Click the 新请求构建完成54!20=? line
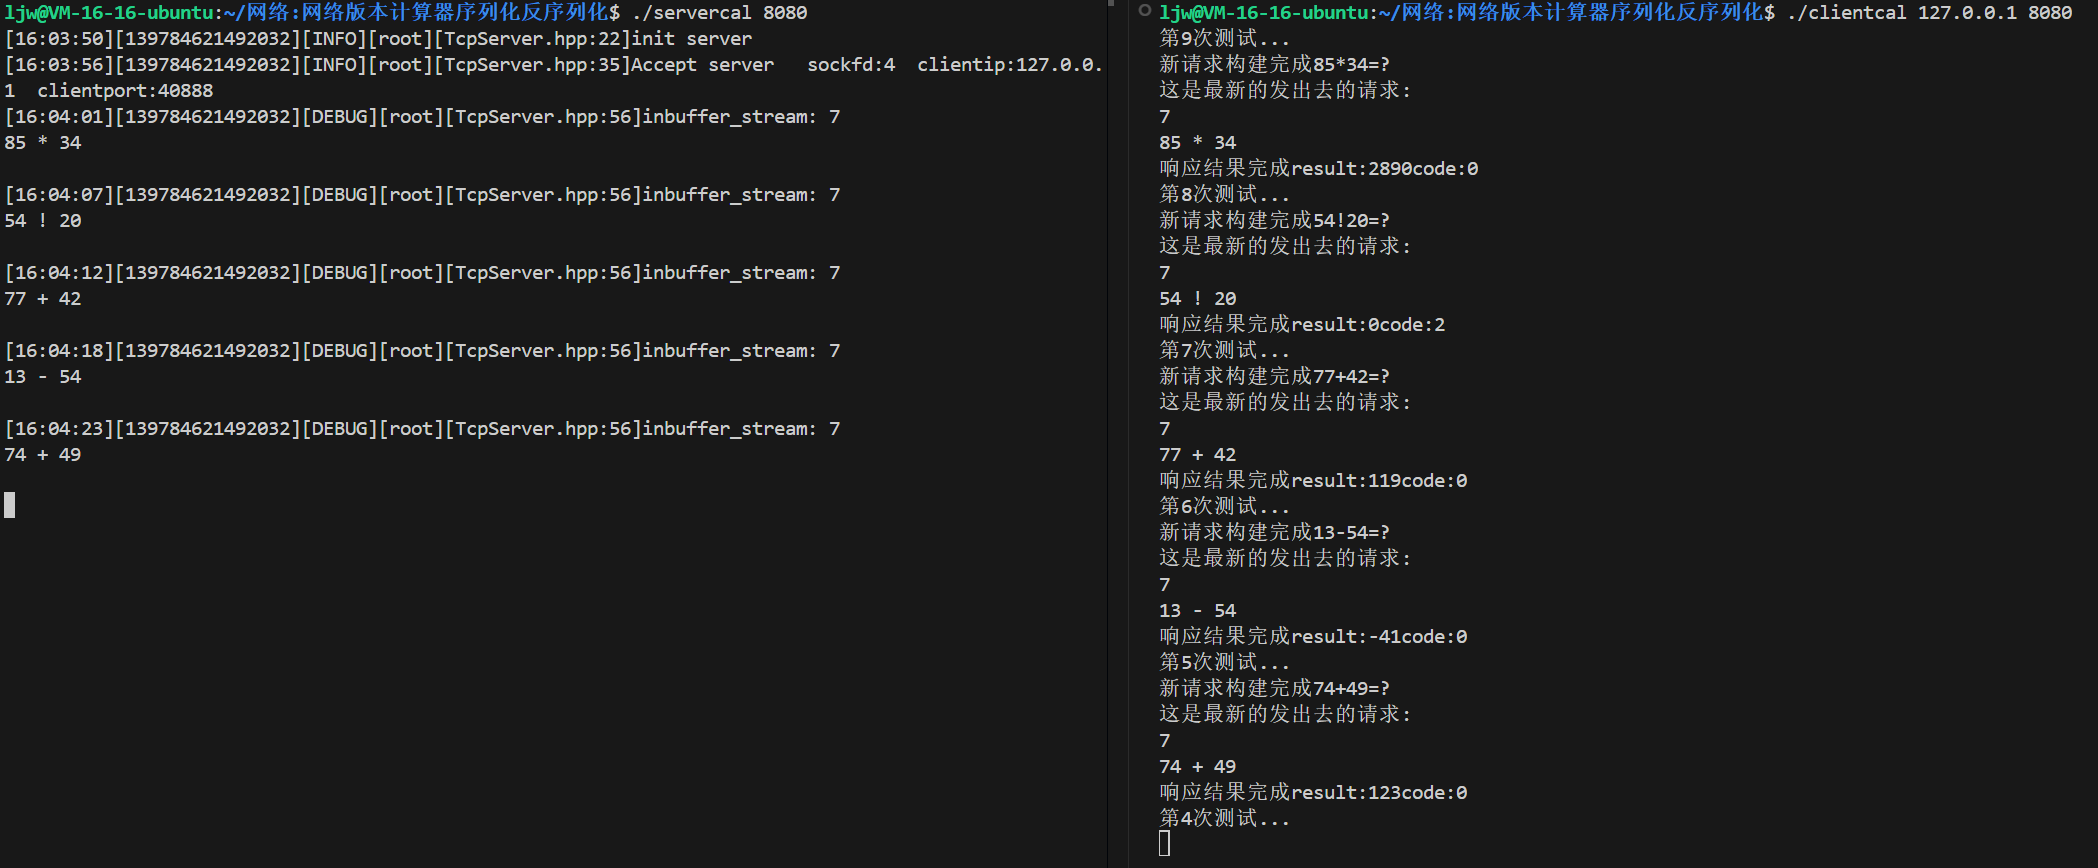The width and height of the screenshot is (2098, 868). pyautogui.click(x=1273, y=221)
